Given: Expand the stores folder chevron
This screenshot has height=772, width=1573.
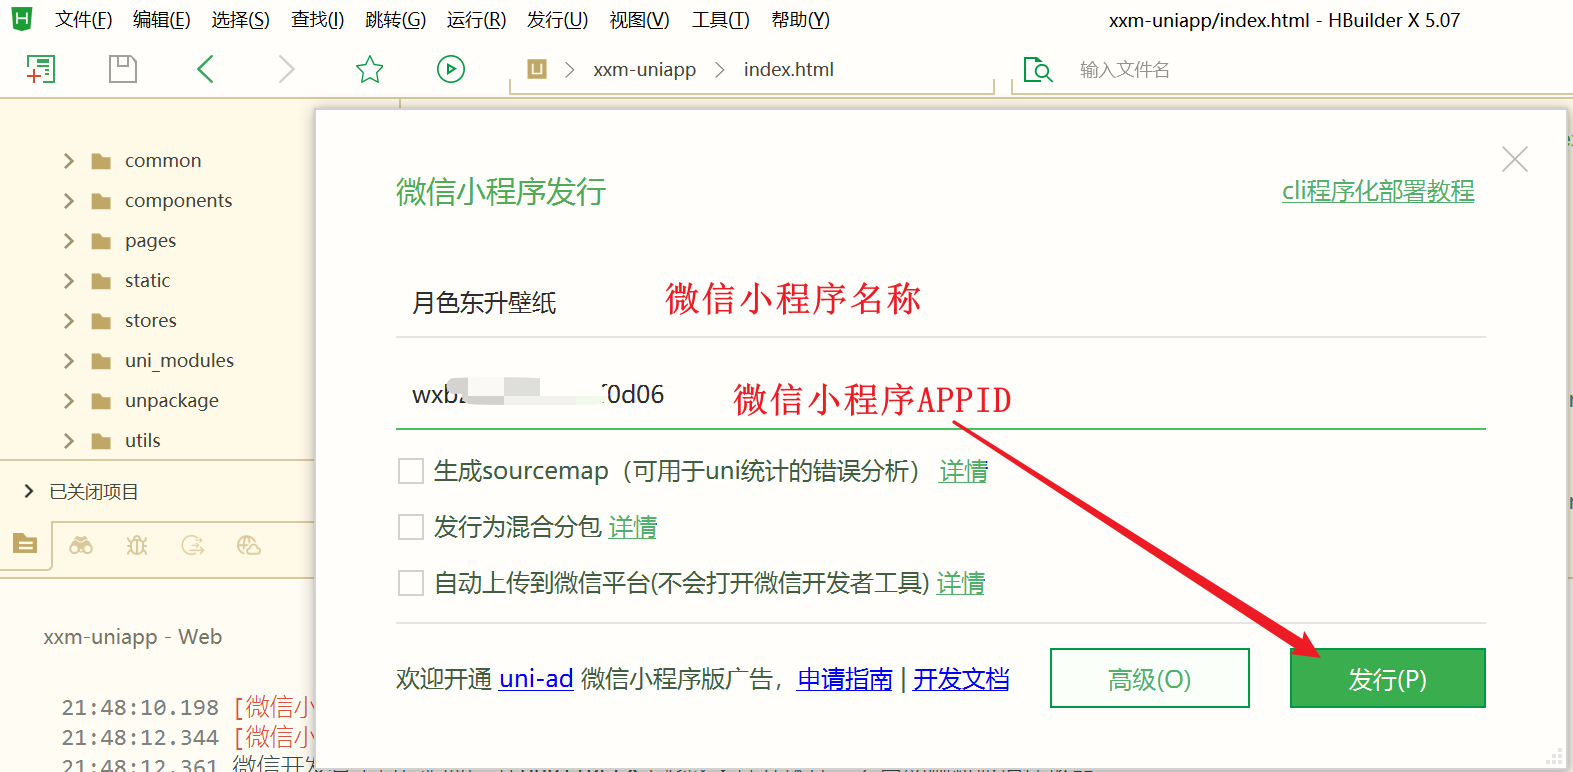Looking at the screenshot, I should (69, 321).
